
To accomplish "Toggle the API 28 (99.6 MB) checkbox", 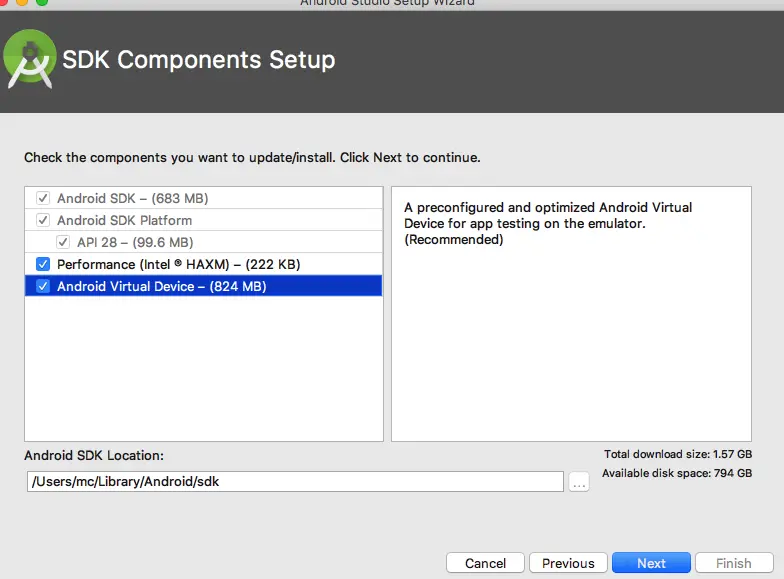I will pyautogui.click(x=63, y=242).
